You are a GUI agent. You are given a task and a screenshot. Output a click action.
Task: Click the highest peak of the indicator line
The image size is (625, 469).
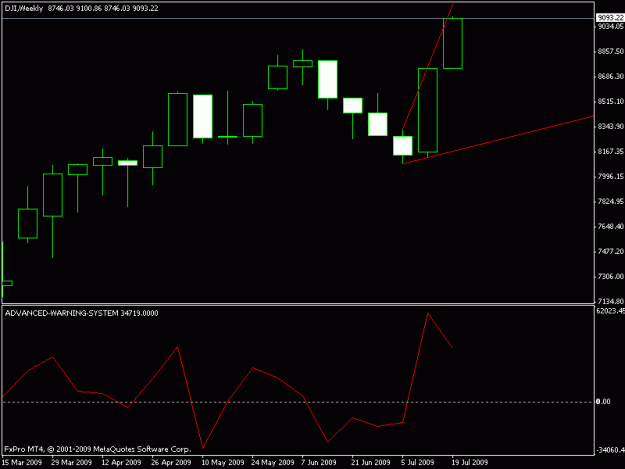pos(427,314)
